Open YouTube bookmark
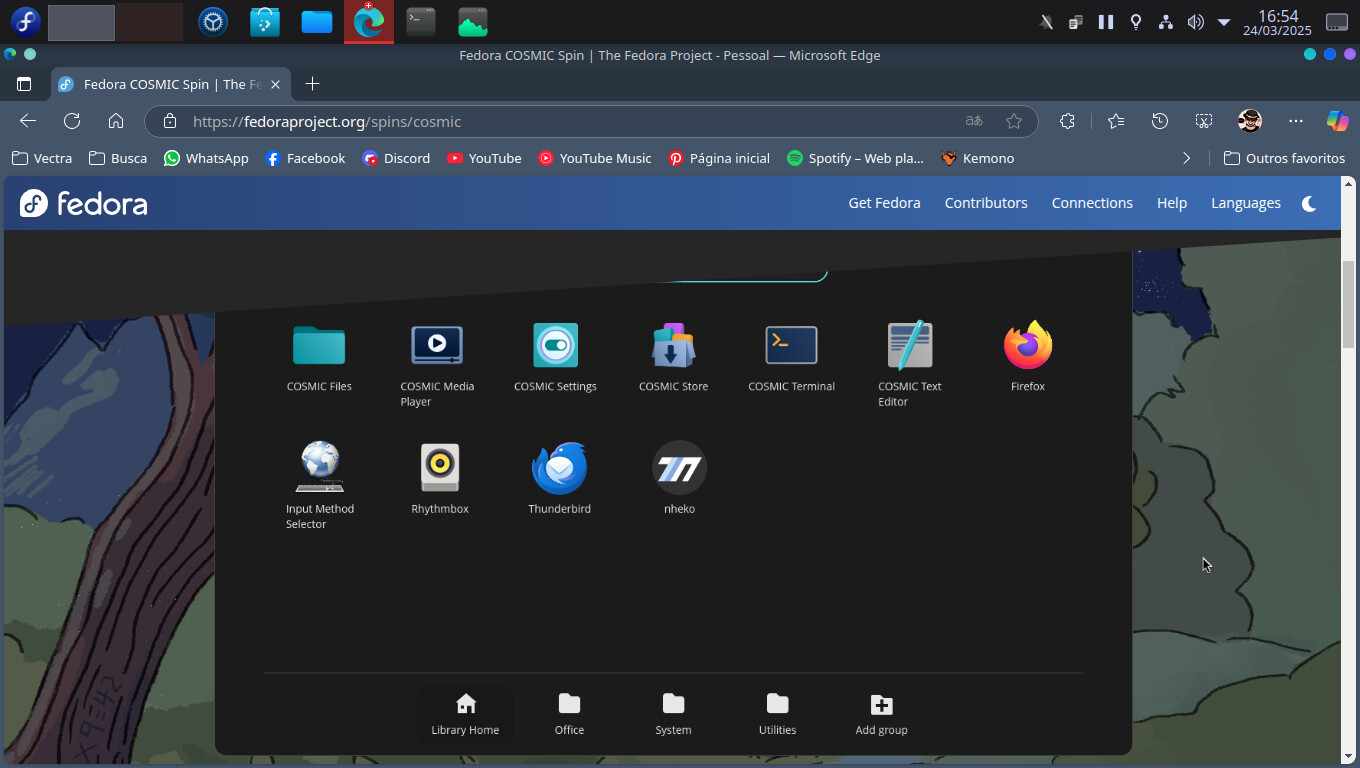The height and width of the screenshot is (768, 1360). tap(484, 158)
